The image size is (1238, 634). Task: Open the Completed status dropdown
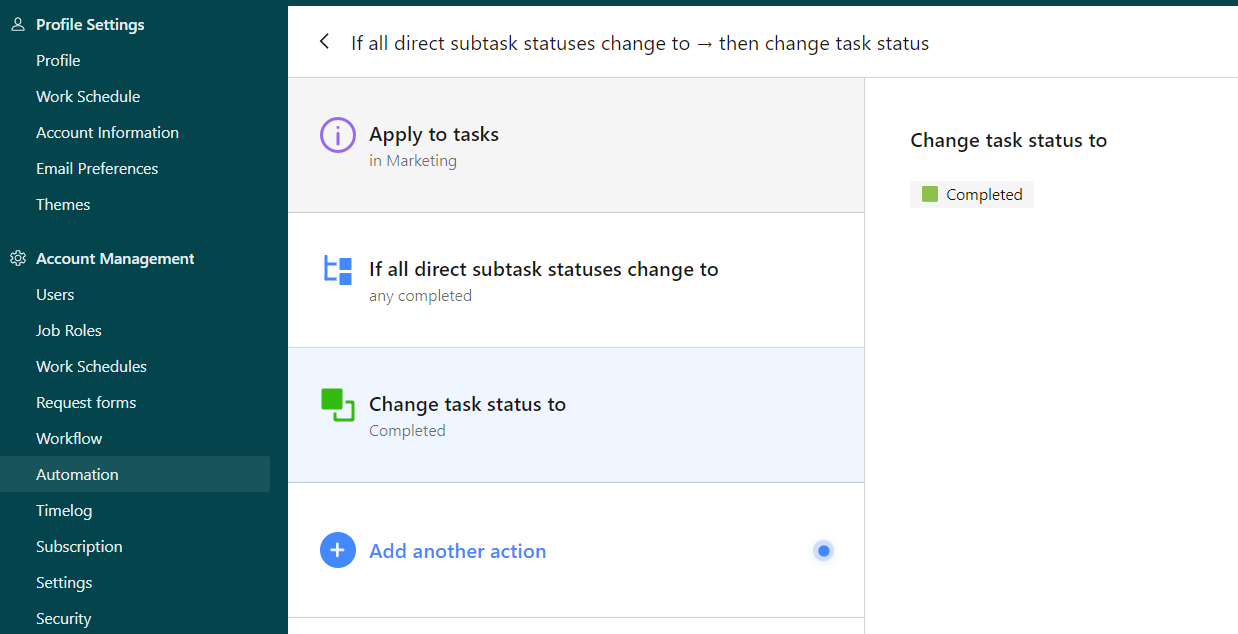tap(972, 194)
